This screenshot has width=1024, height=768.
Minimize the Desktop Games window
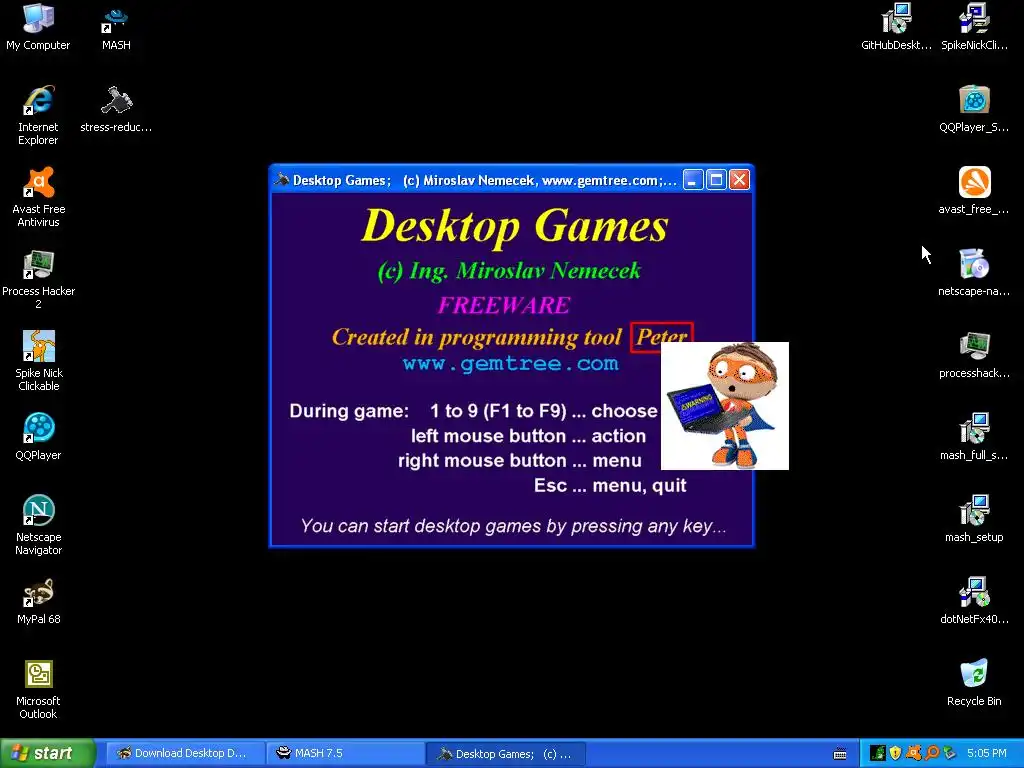click(x=693, y=180)
